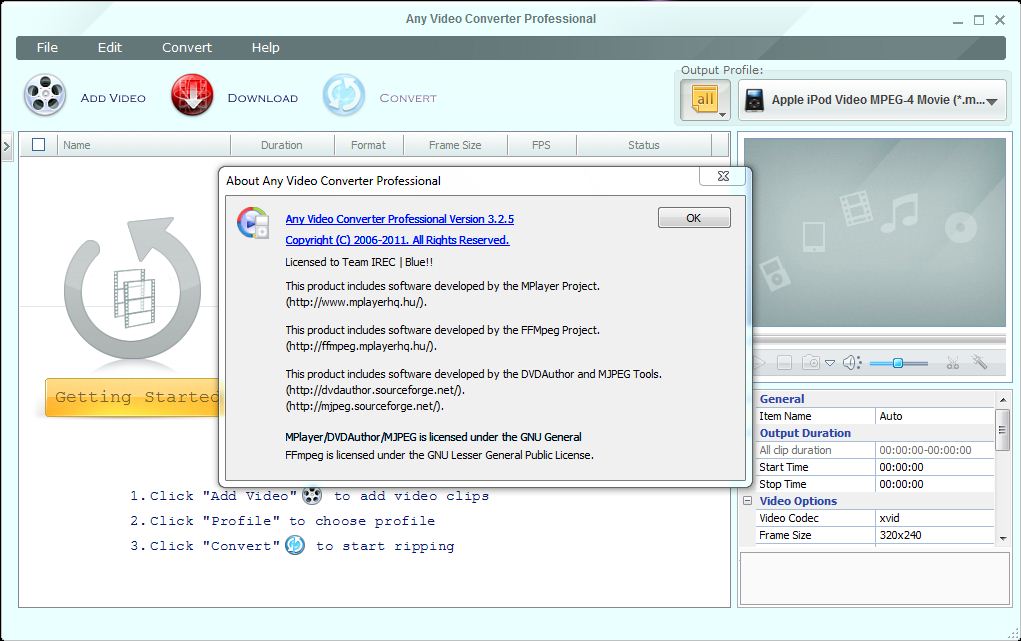Click the All clip duration row label
This screenshot has width=1021, height=641.
(x=795, y=450)
